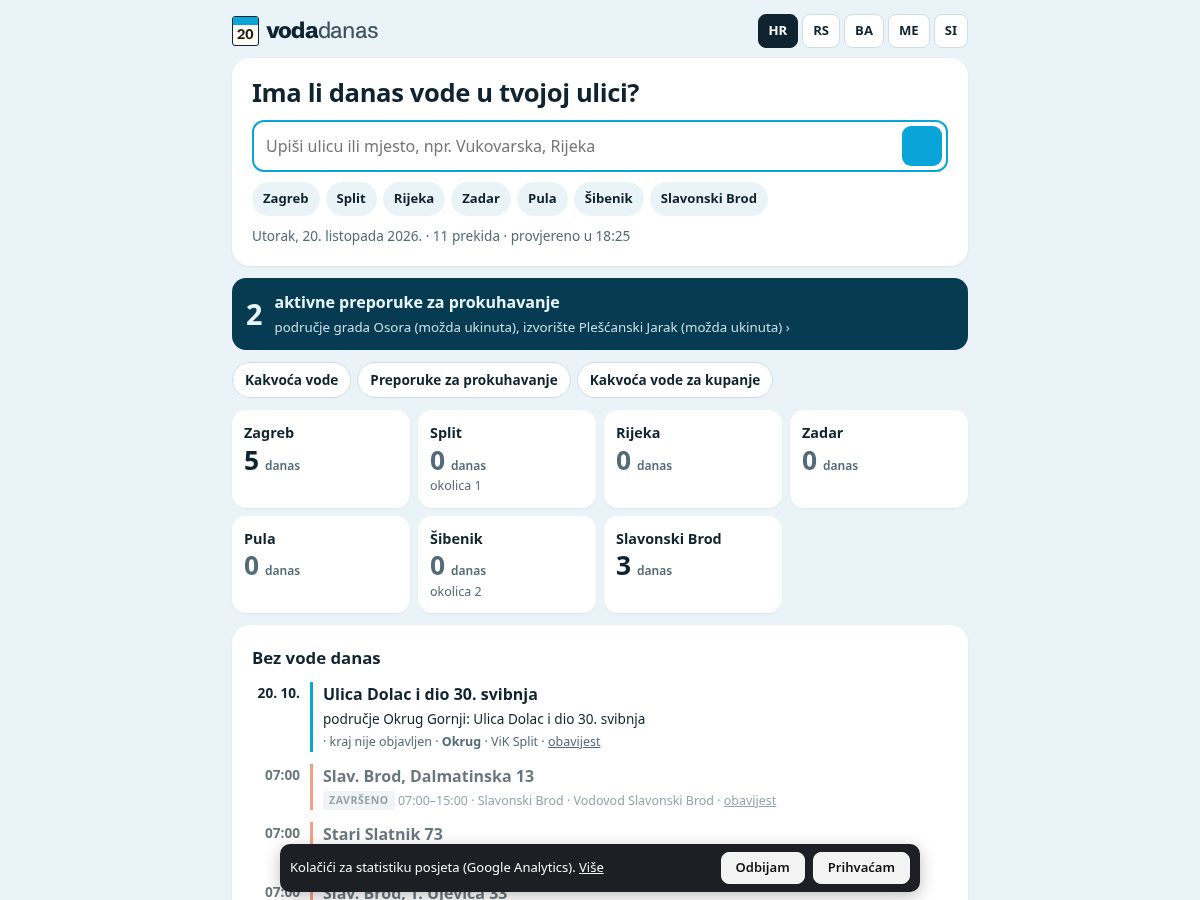The height and width of the screenshot is (900, 1200).
Task: Click the Okrug place label
Action: (x=462, y=742)
